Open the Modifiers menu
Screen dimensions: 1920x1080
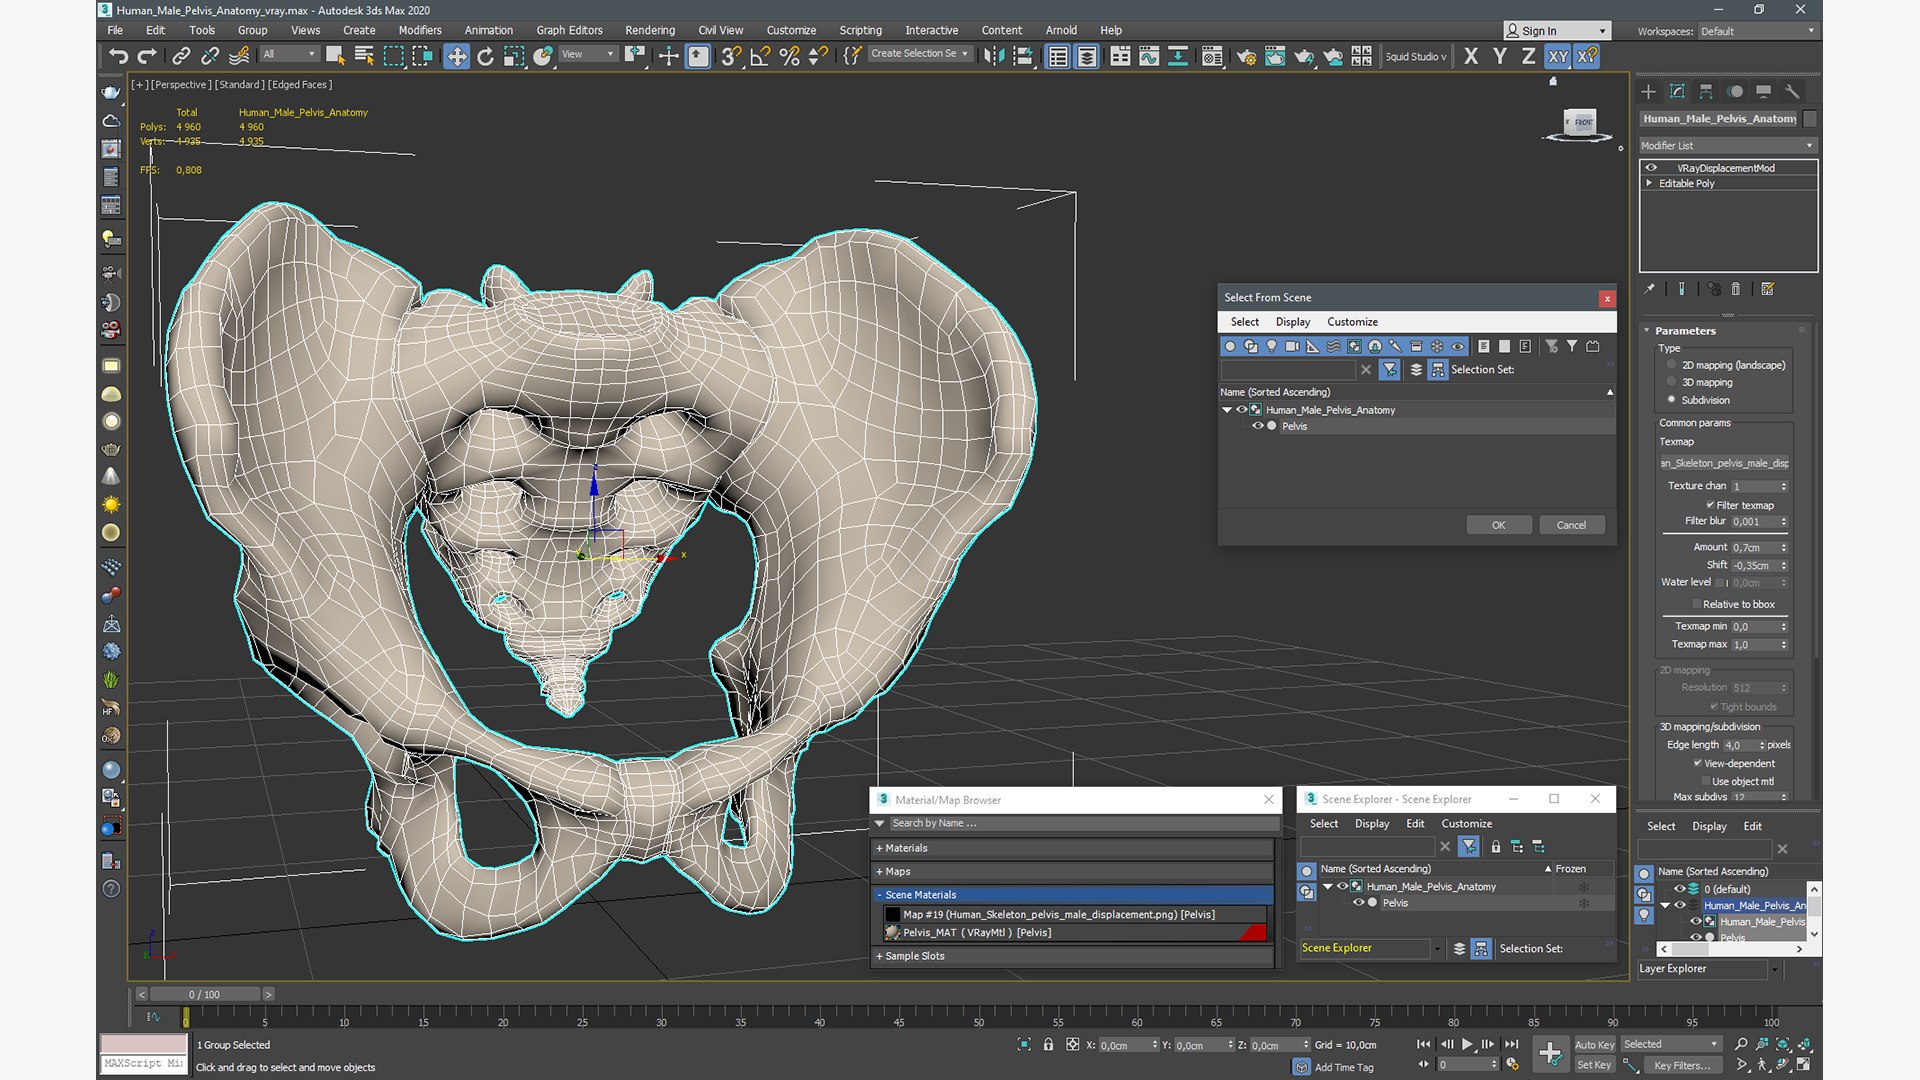tap(419, 30)
